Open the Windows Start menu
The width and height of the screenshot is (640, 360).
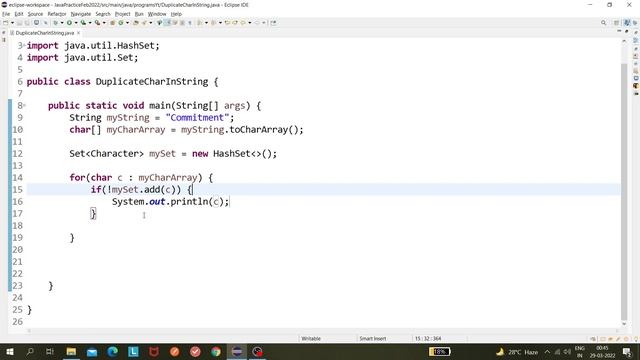[9, 351]
